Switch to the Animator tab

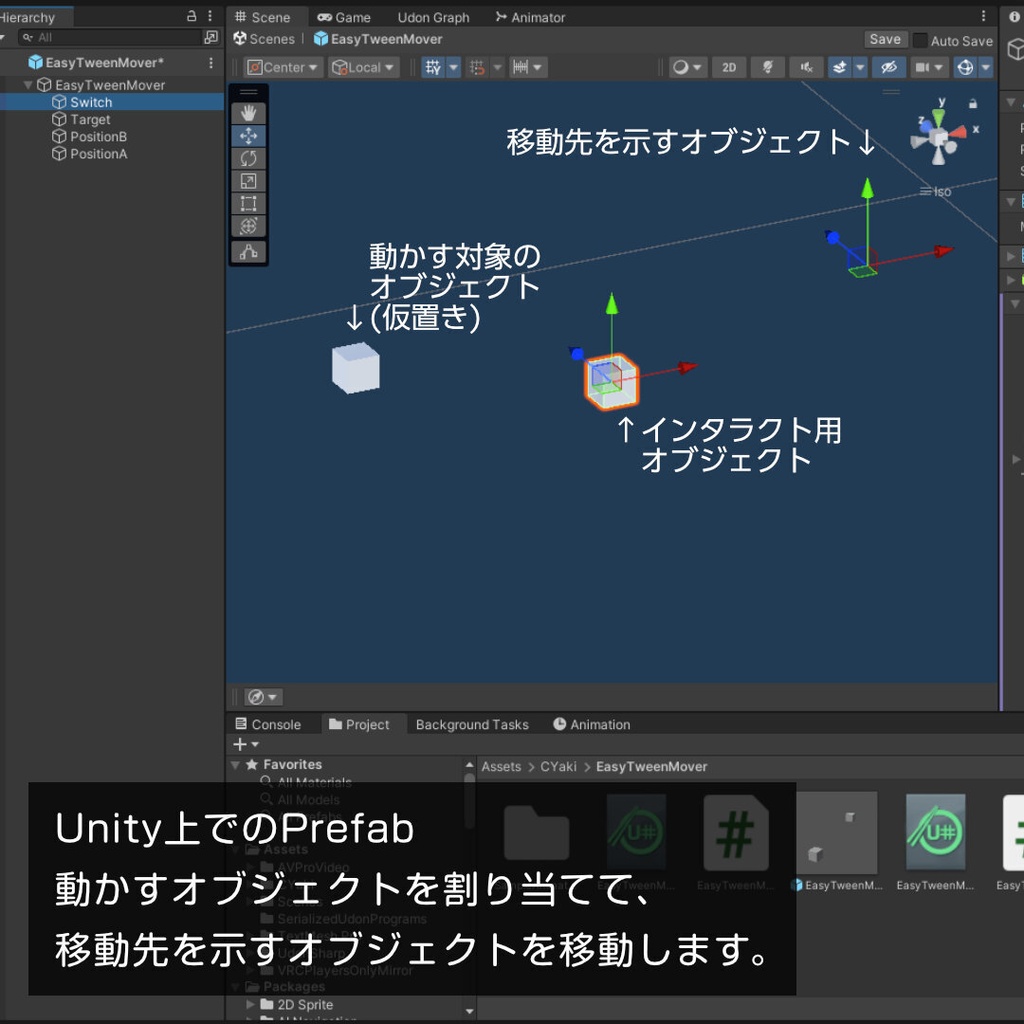530,18
